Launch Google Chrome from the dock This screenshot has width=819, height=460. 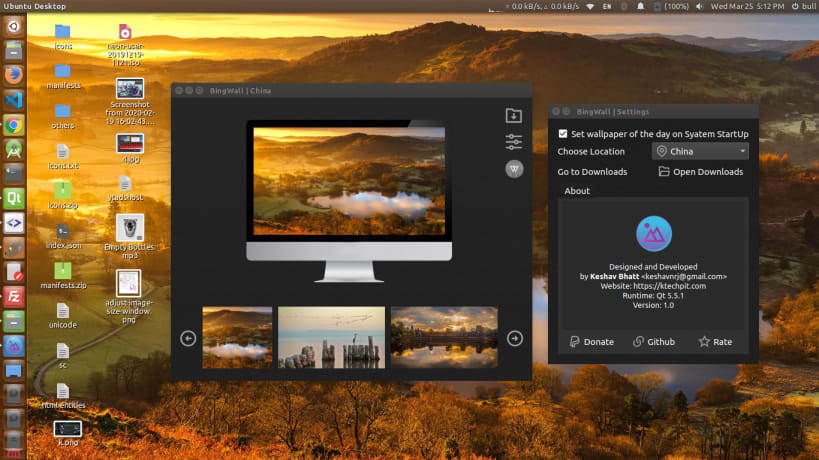click(x=14, y=125)
